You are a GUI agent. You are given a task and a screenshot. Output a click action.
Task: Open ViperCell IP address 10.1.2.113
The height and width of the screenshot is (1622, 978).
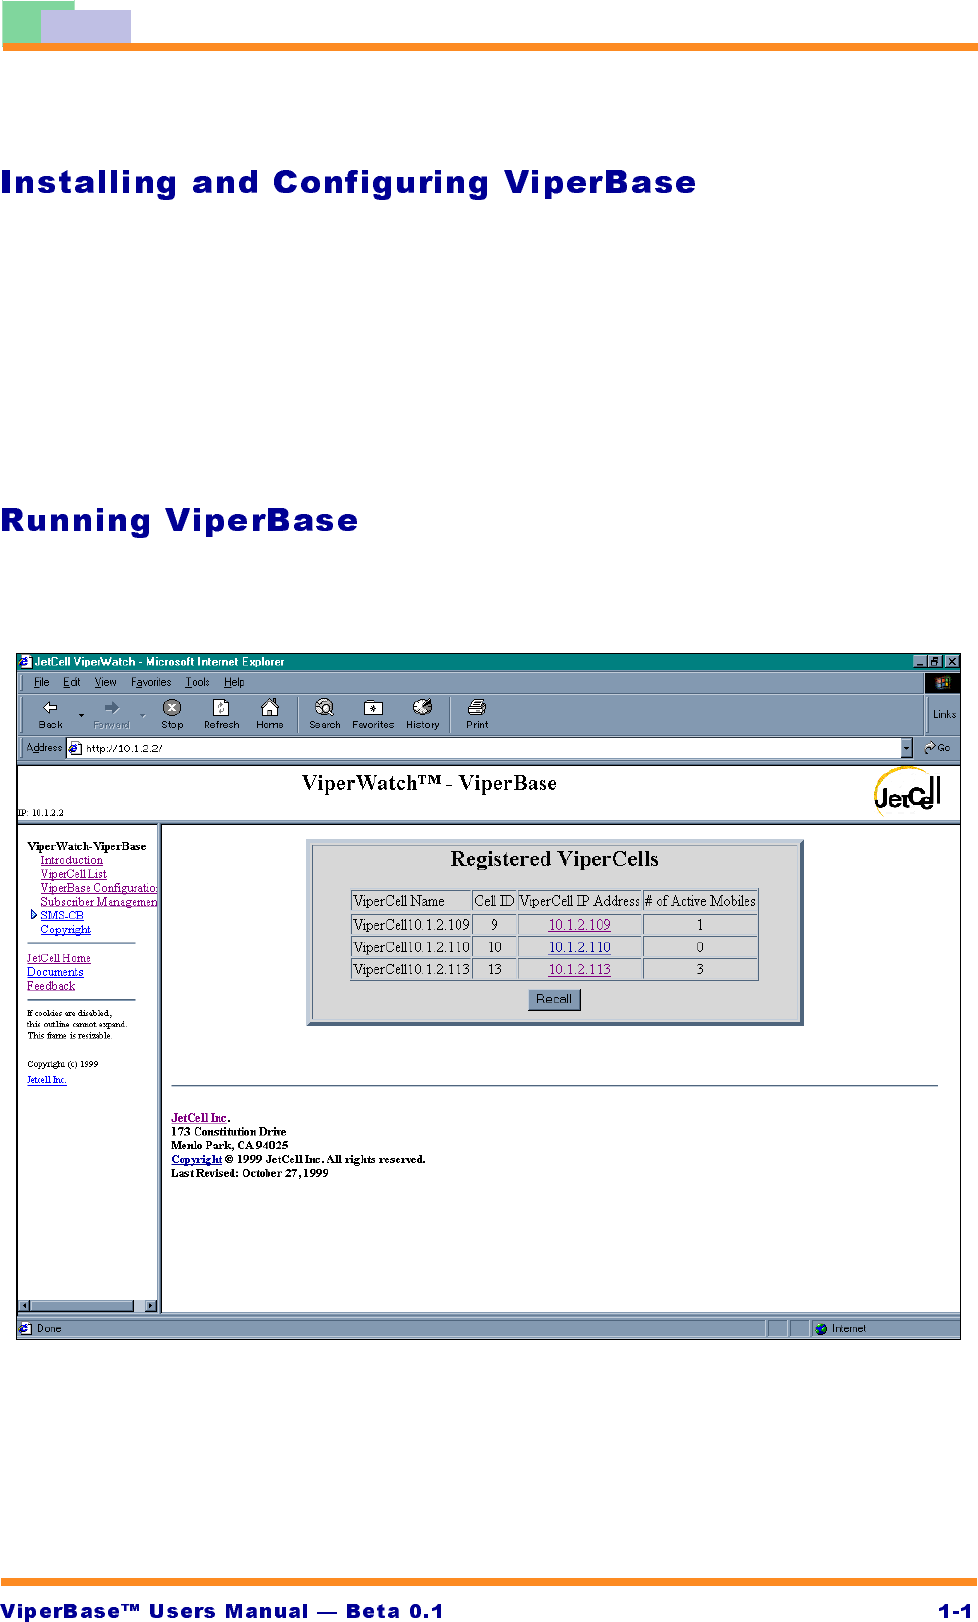(579, 969)
